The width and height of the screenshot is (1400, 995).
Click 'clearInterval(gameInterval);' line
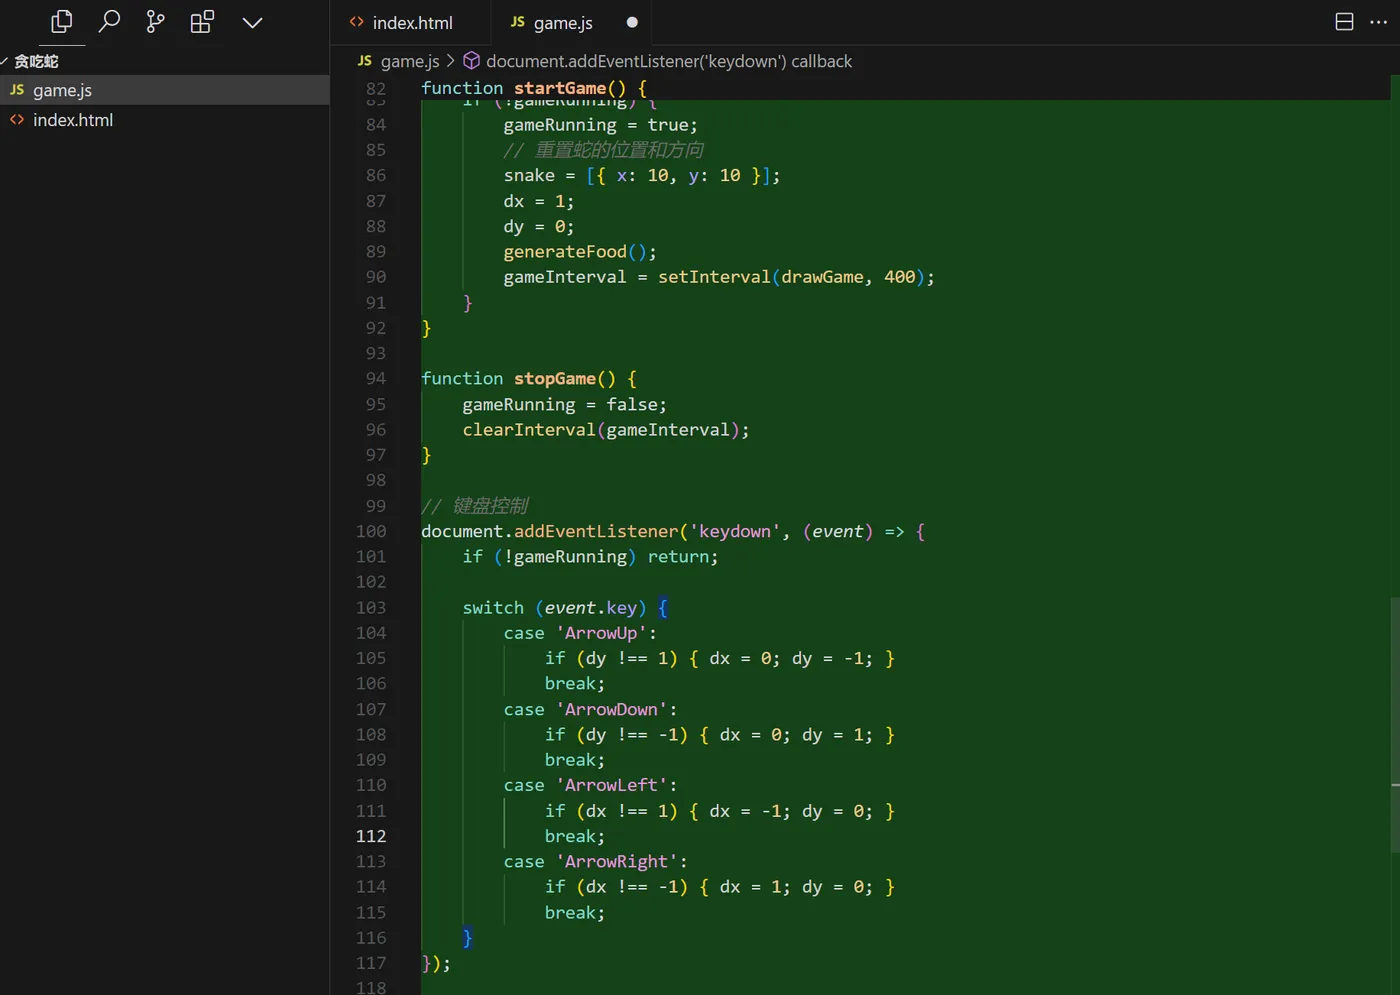tap(605, 430)
